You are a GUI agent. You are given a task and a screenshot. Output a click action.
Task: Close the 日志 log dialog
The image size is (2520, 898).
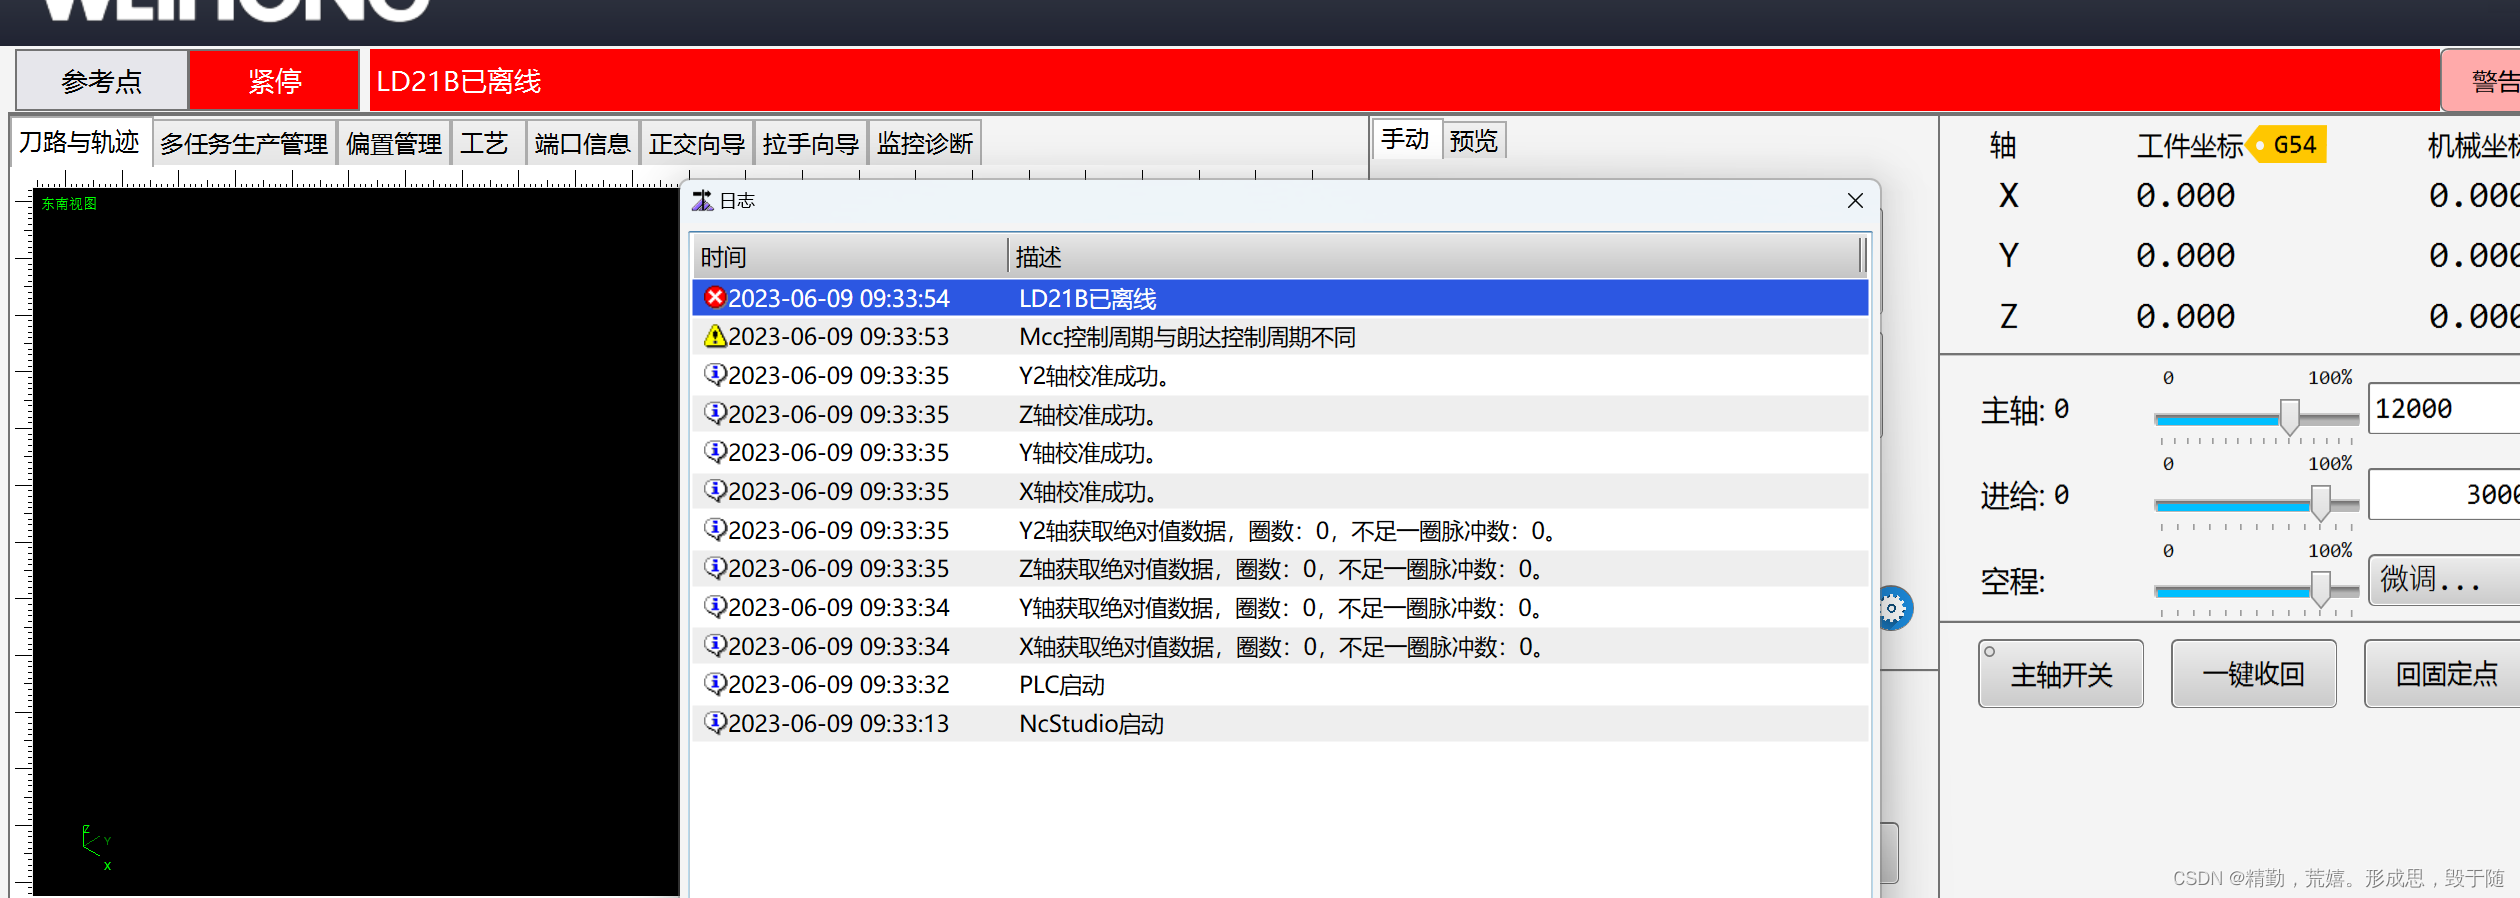(x=1855, y=201)
